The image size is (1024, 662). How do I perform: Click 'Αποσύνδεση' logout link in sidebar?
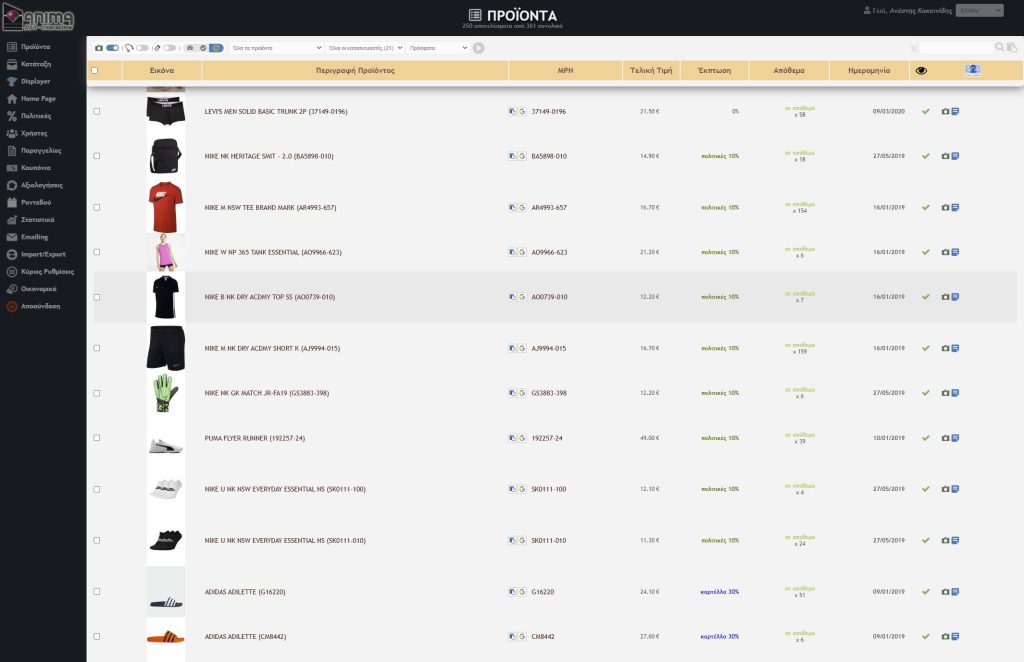[x=40, y=306]
